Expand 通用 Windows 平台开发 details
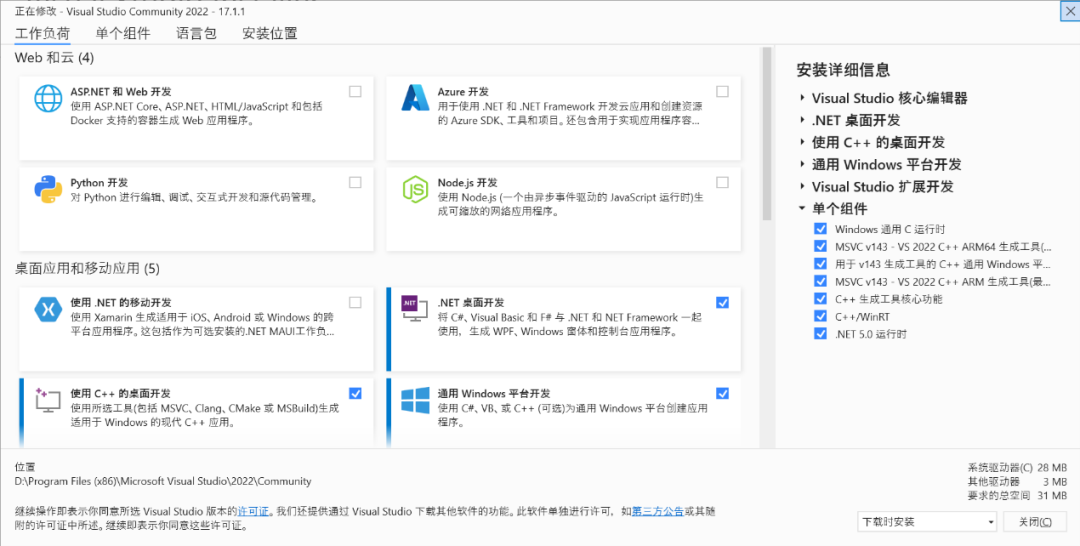 tap(802, 164)
